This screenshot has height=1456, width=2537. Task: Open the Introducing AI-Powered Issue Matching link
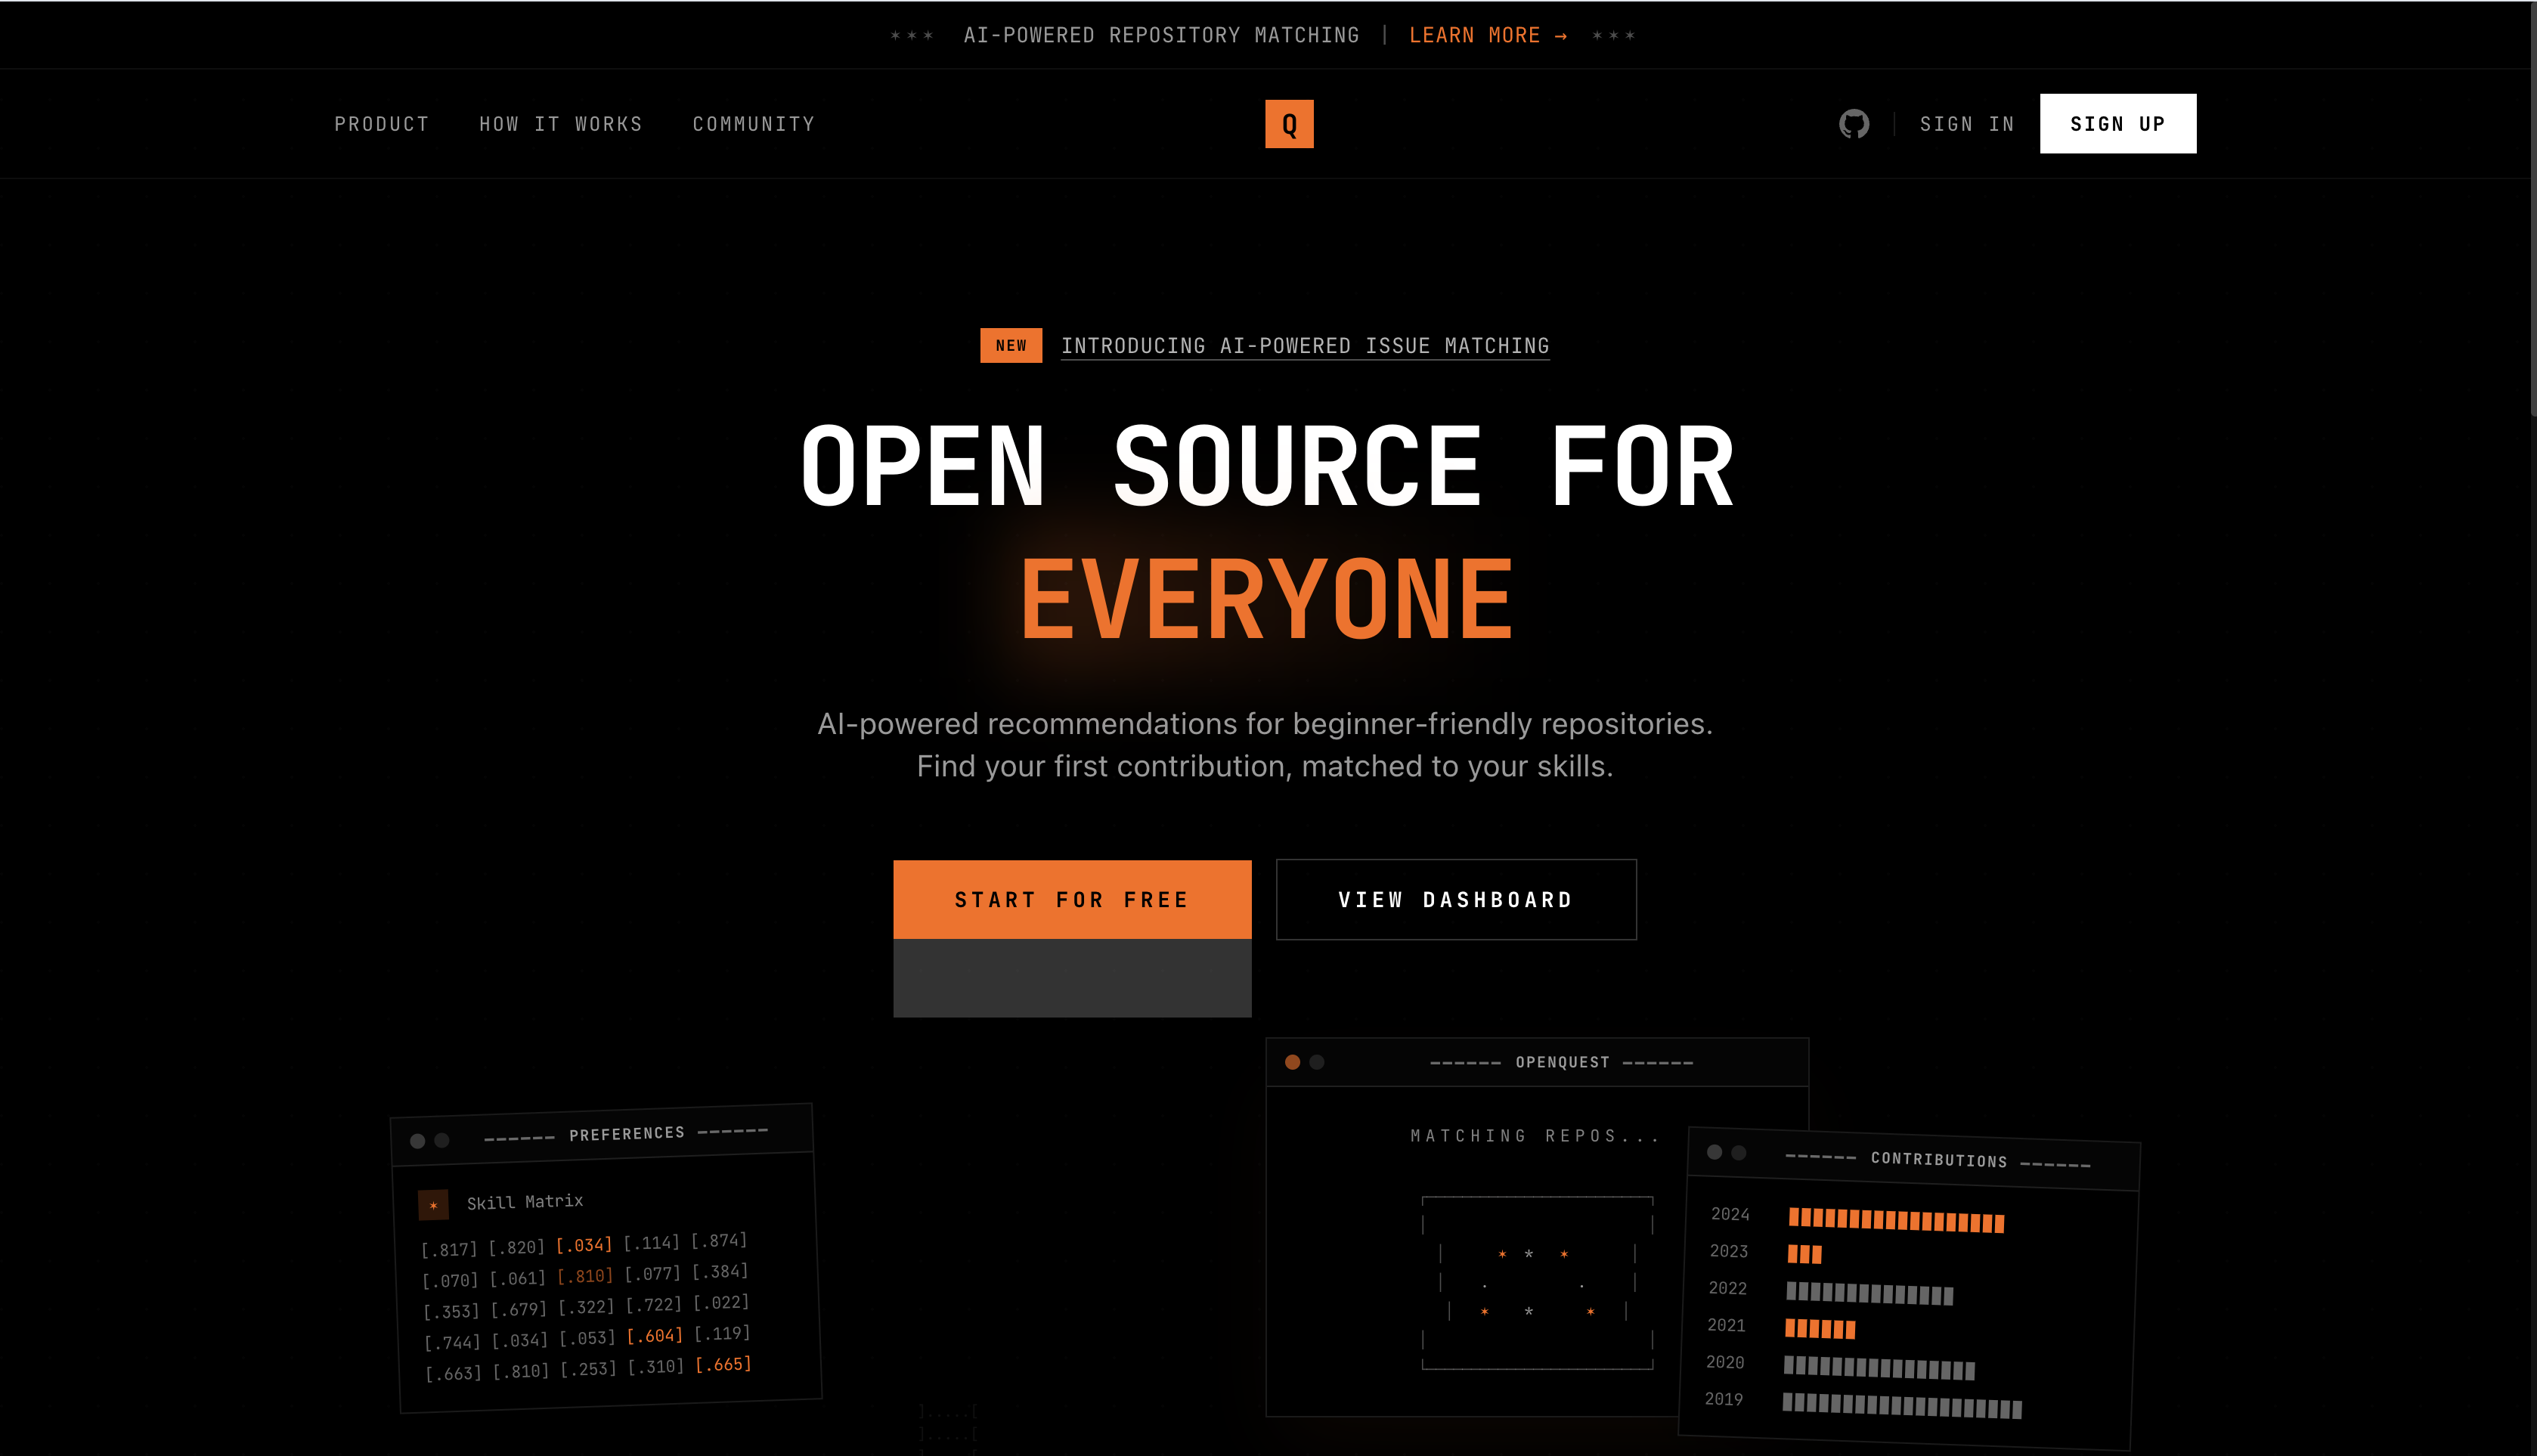[1304, 346]
